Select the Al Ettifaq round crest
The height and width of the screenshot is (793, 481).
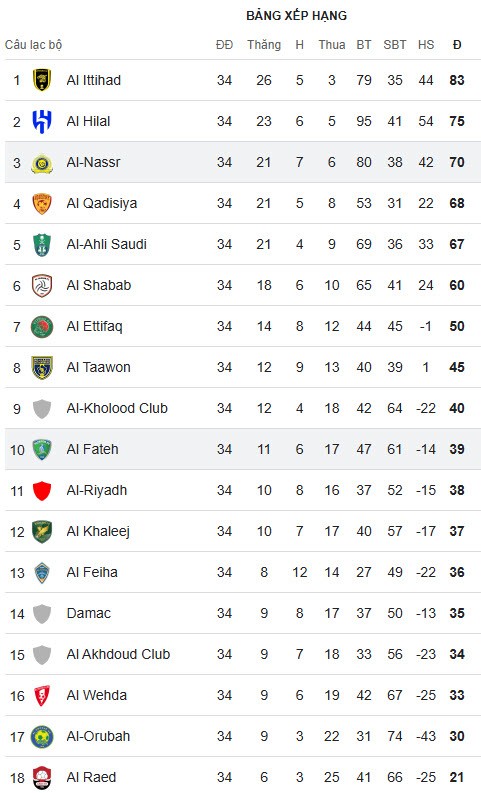[42, 326]
